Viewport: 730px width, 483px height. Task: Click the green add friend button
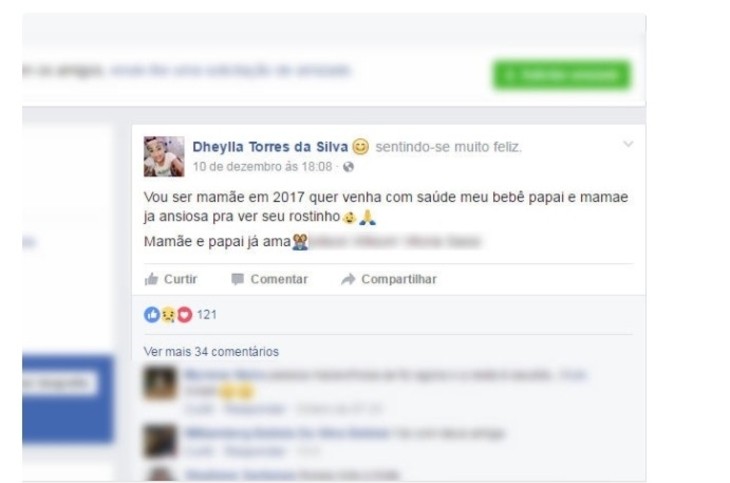tap(562, 75)
